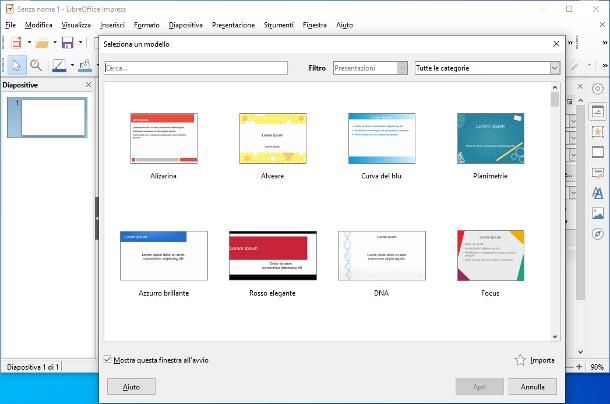Open the Open-file dropdown arrow
The image size is (610, 404).
(55, 42)
